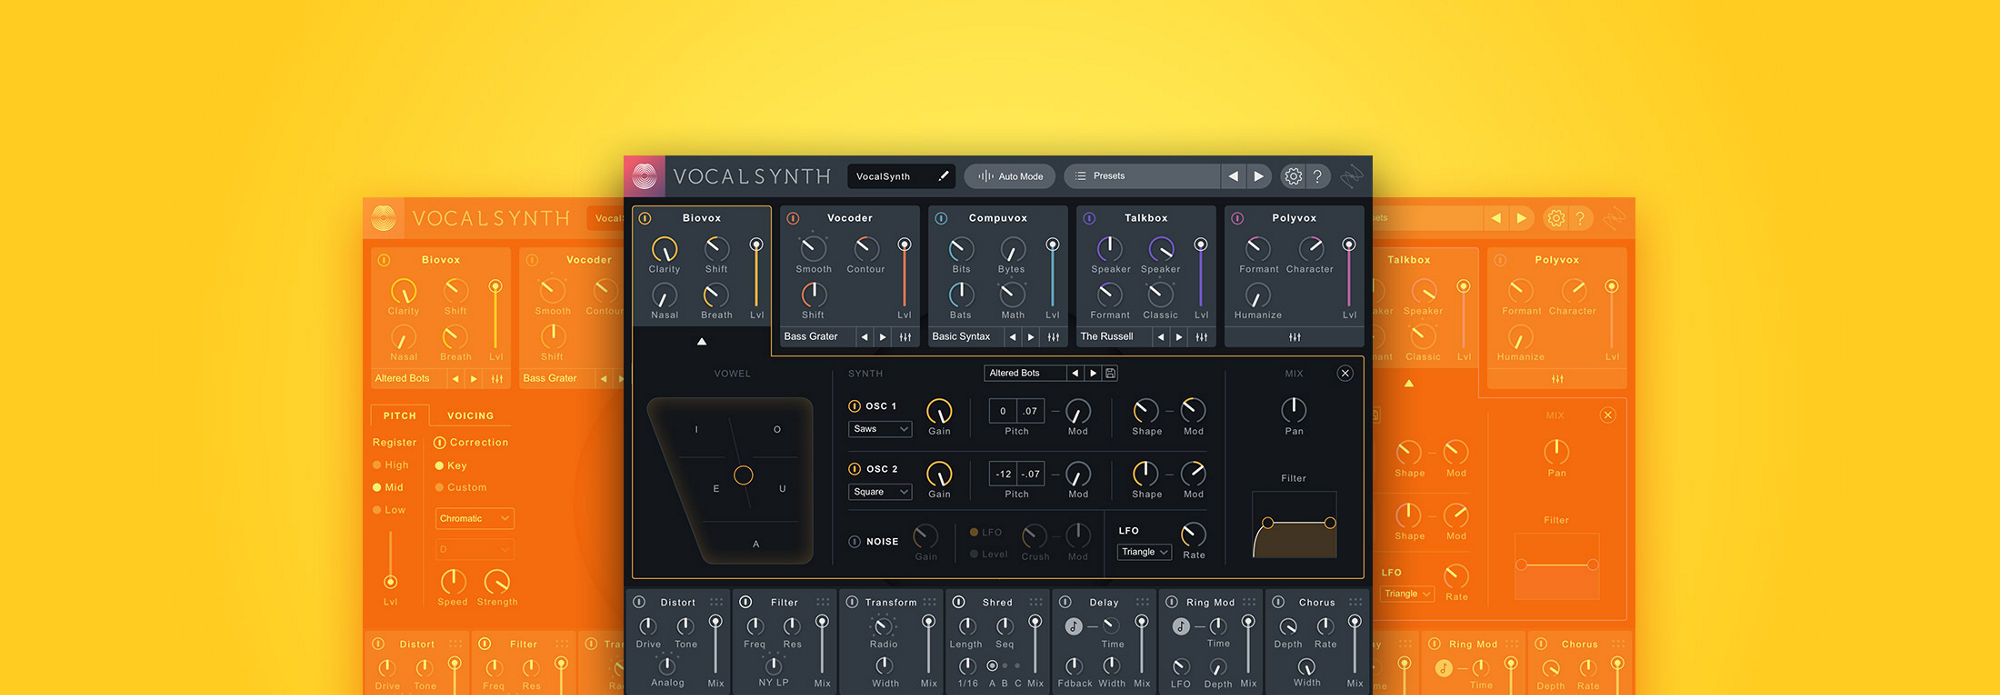This screenshot has width=2000, height=695.
Task: Toggle Compuvox module power button
Action: tap(941, 218)
